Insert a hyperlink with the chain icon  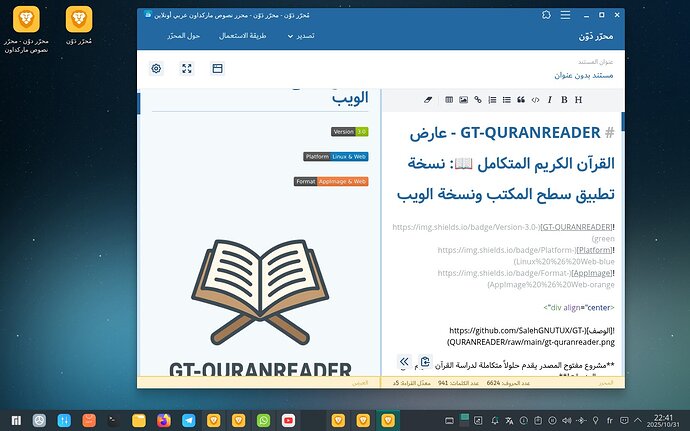click(x=478, y=100)
